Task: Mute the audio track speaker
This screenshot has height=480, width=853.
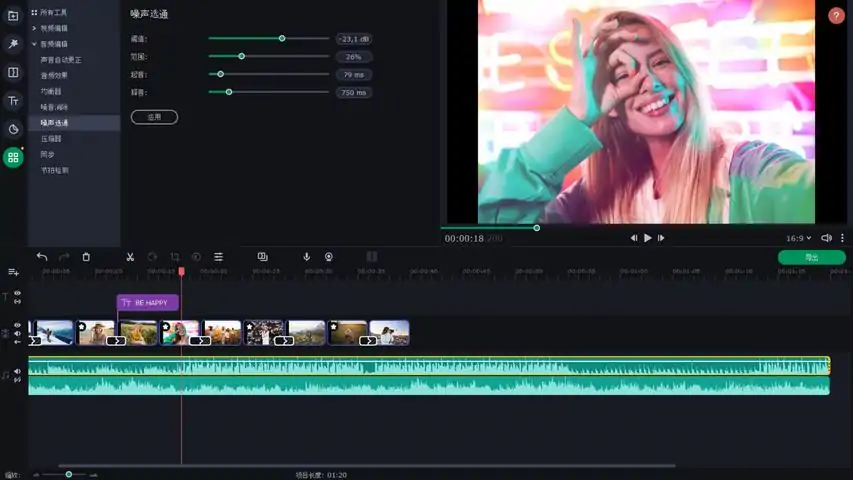Action: pyautogui.click(x=17, y=371)
